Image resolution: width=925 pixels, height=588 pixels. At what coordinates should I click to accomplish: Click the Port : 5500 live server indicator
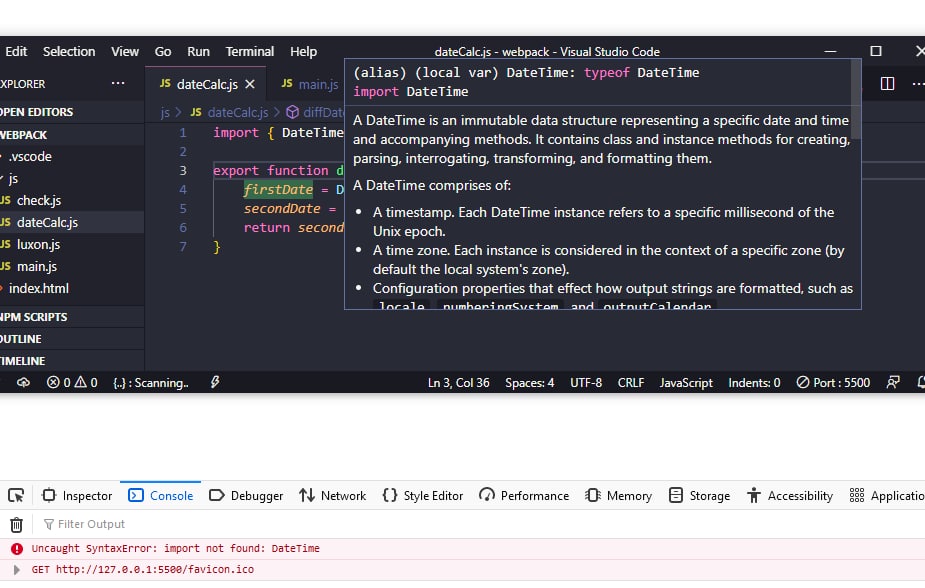[833, 383]
